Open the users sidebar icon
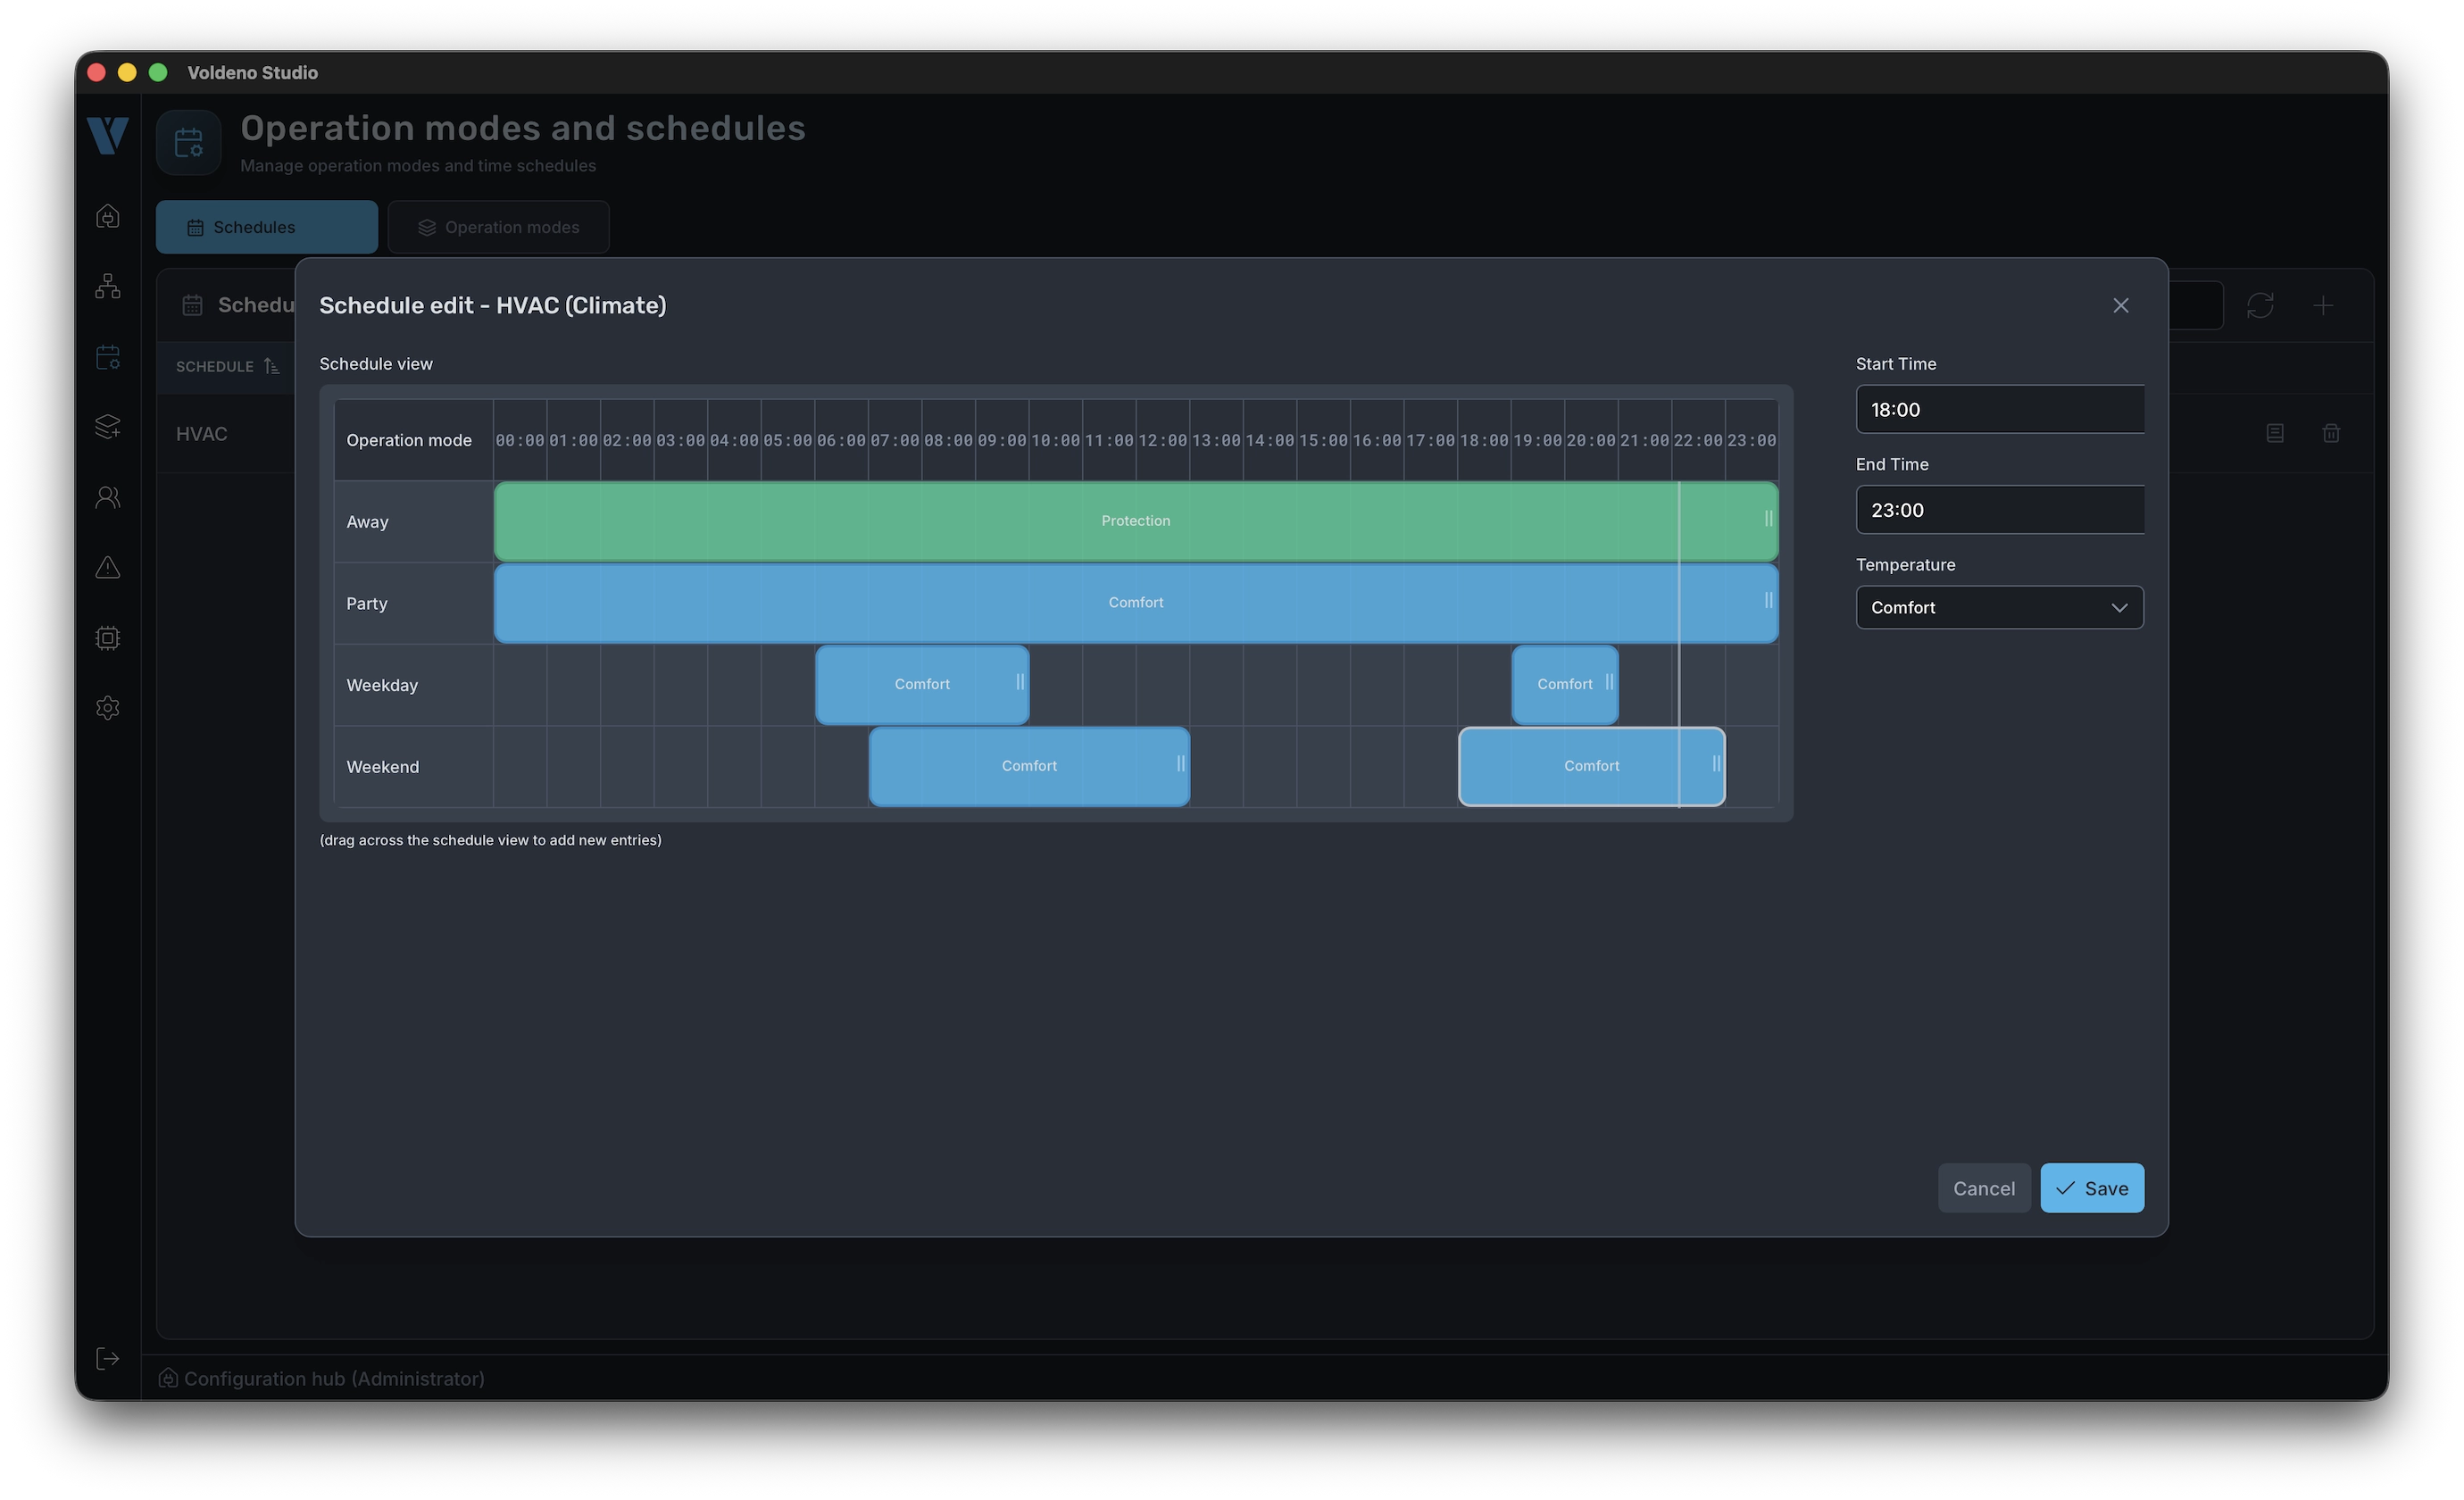Viewport: 2464px width, 1500px height. [x=108, y=497]
